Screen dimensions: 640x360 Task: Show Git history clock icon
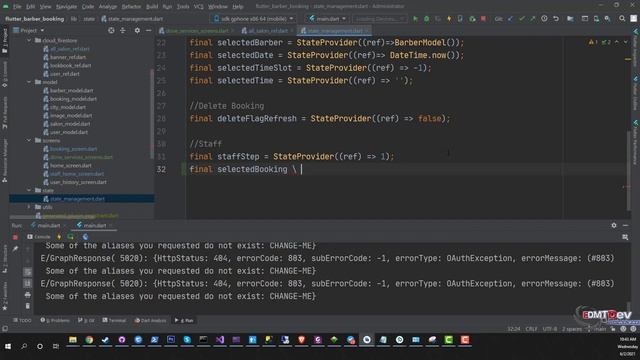point(544,19)
